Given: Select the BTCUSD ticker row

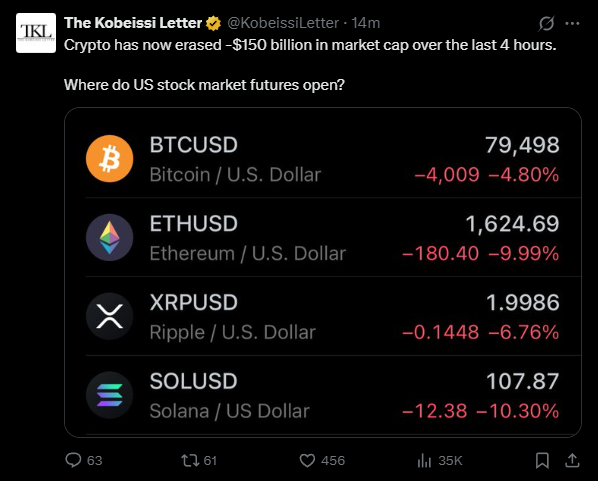Looking at the screenshot, I should point(323,159).
